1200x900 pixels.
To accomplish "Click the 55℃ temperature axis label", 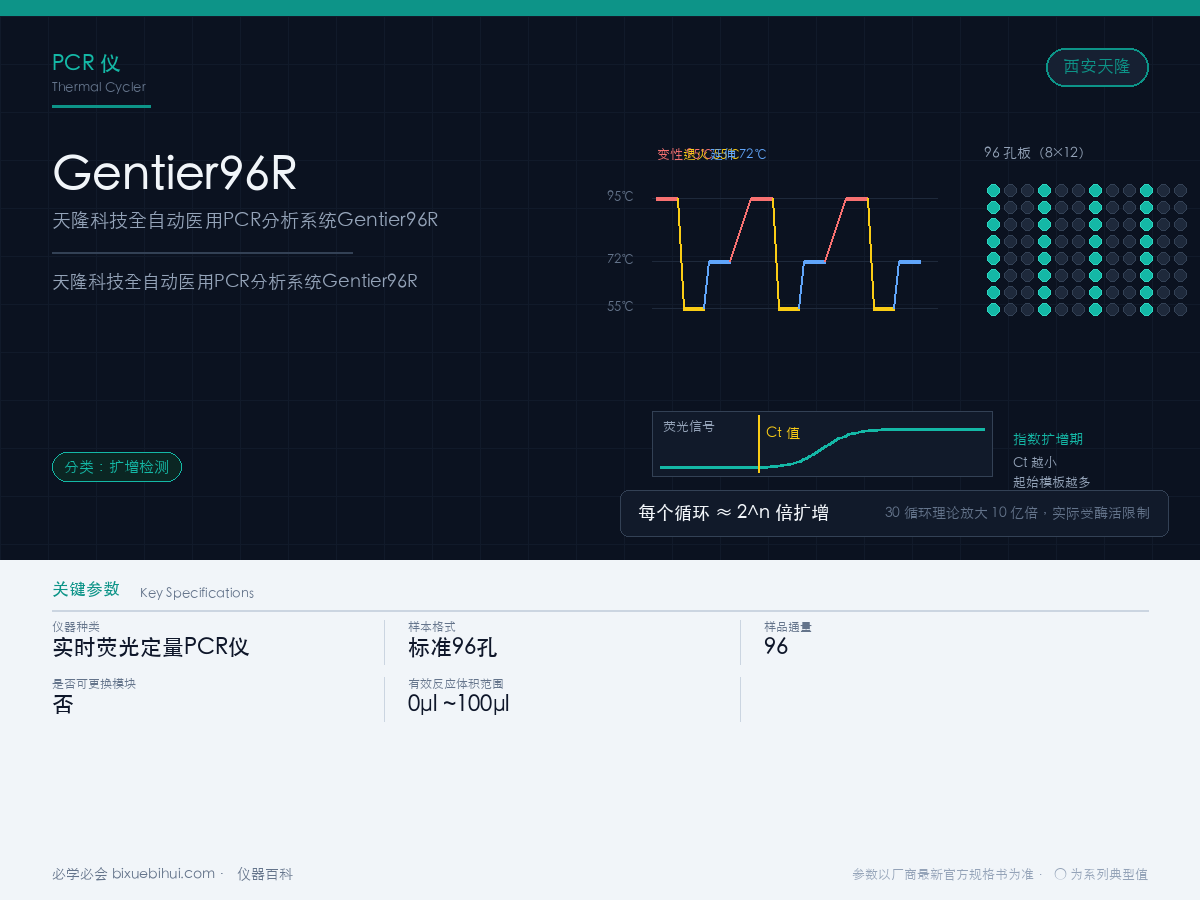I will pyautogui.click(x=620, y=306).
